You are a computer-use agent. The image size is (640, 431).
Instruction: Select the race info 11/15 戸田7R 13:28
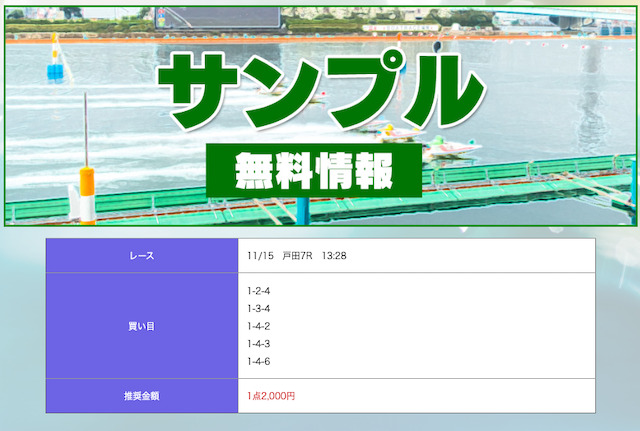297,256
